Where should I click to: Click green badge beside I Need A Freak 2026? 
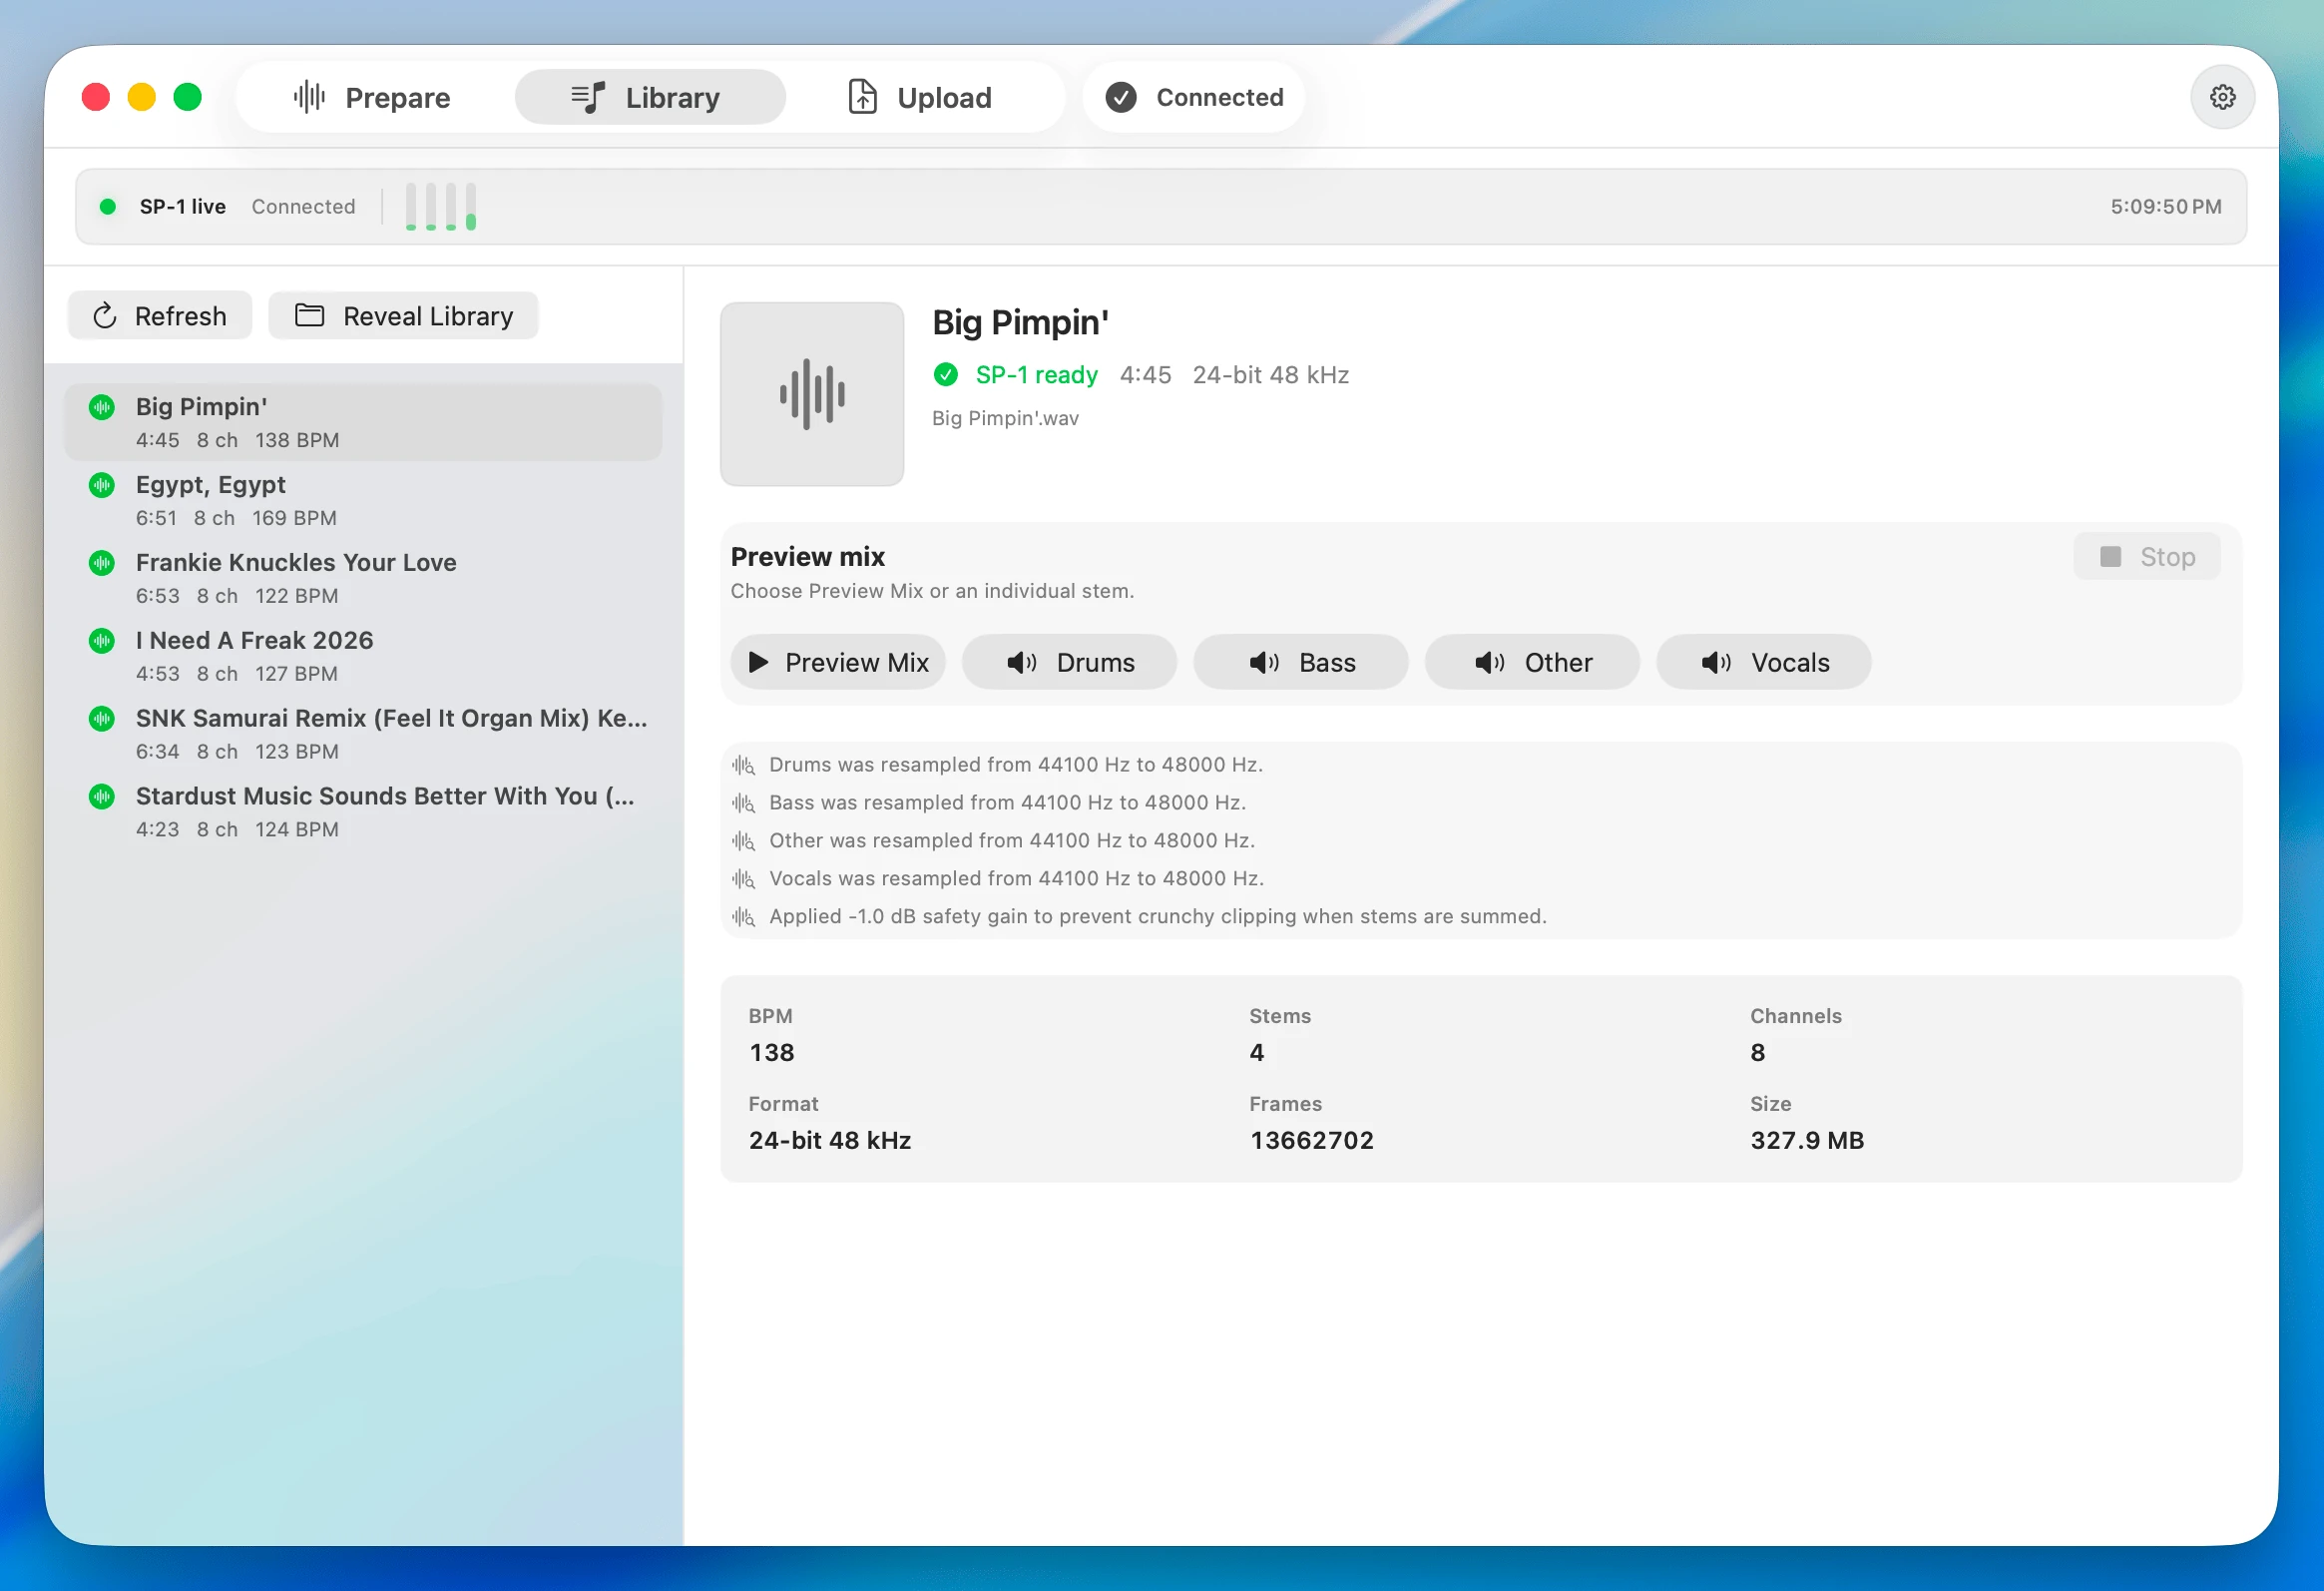102,641
